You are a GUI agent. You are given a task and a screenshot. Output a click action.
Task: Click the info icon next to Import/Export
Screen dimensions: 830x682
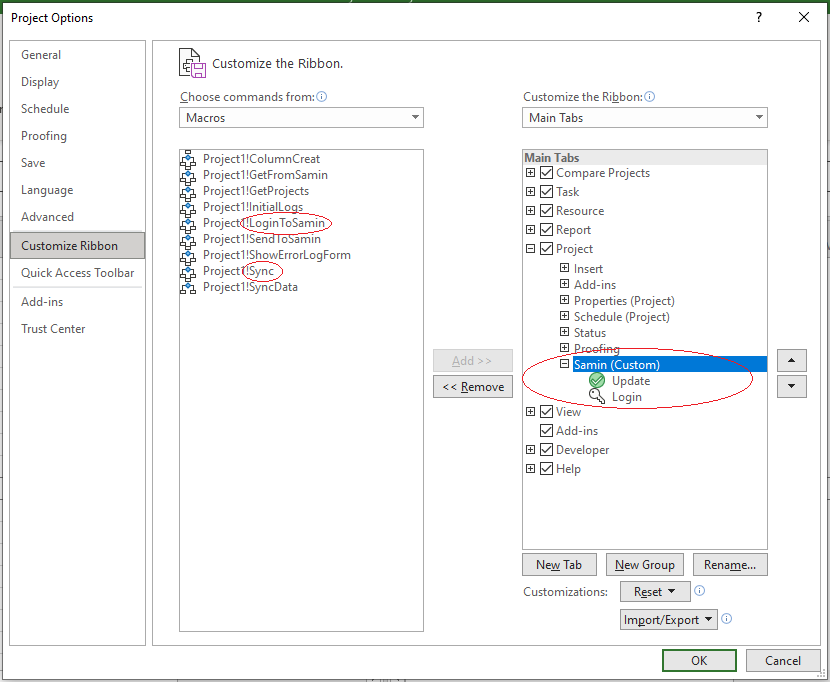click(727, 619)
